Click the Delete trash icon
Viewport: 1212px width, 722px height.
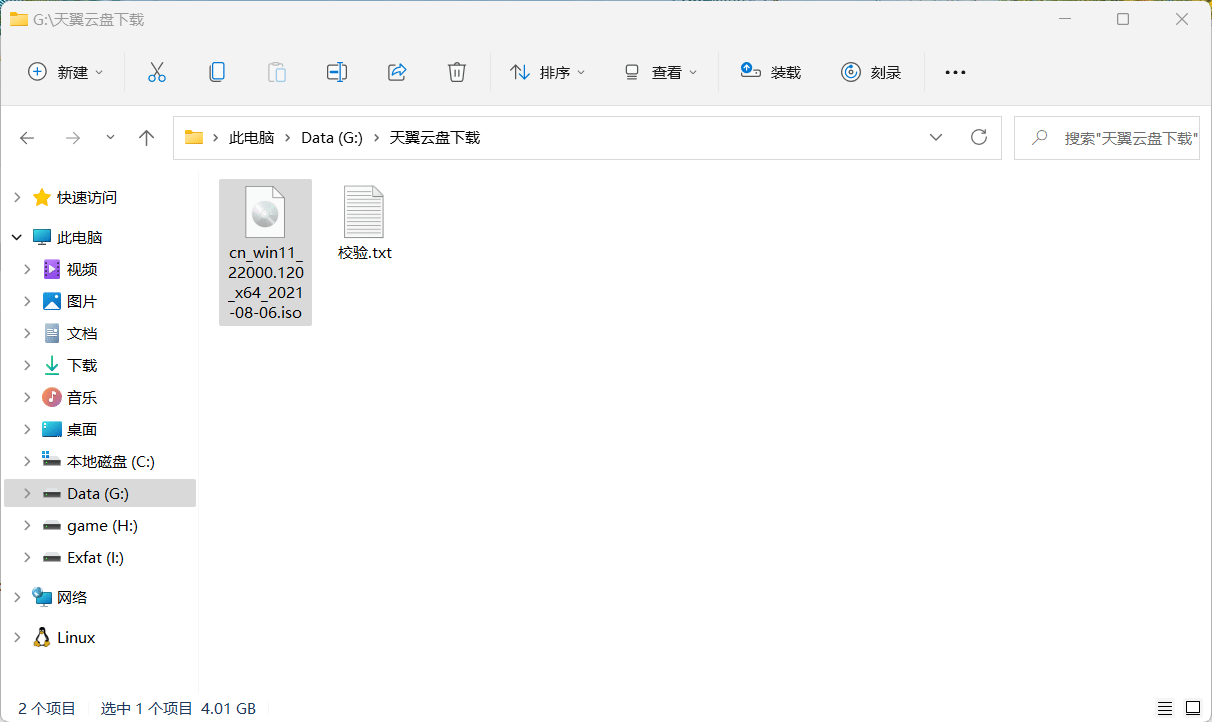click(x=457, y=72)
